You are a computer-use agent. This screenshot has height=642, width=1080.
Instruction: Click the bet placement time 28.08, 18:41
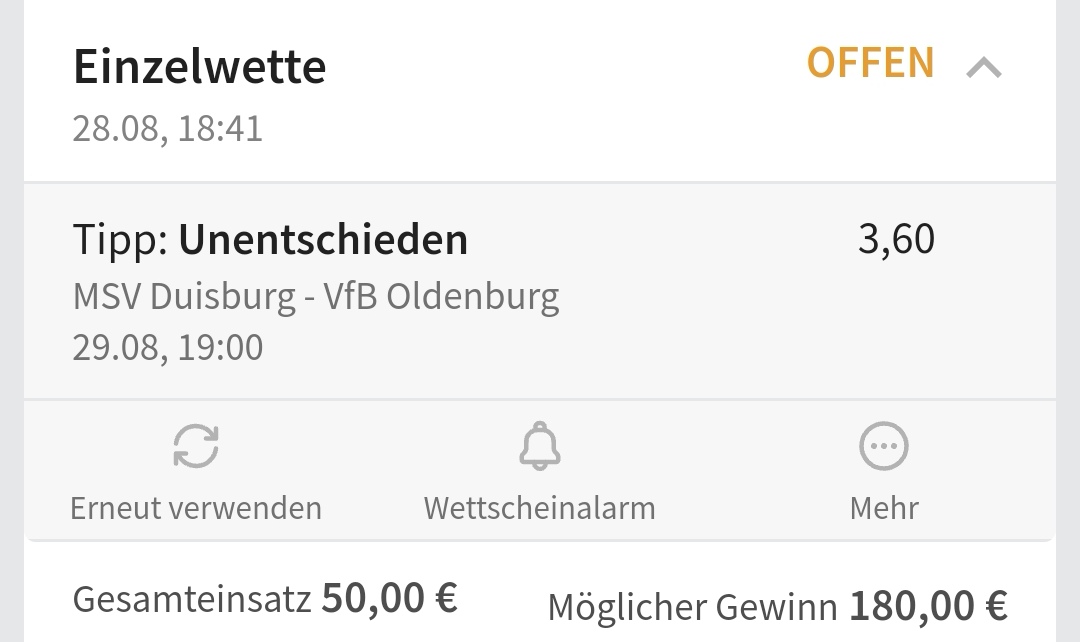pyautogui.click(x=168, y=129)
